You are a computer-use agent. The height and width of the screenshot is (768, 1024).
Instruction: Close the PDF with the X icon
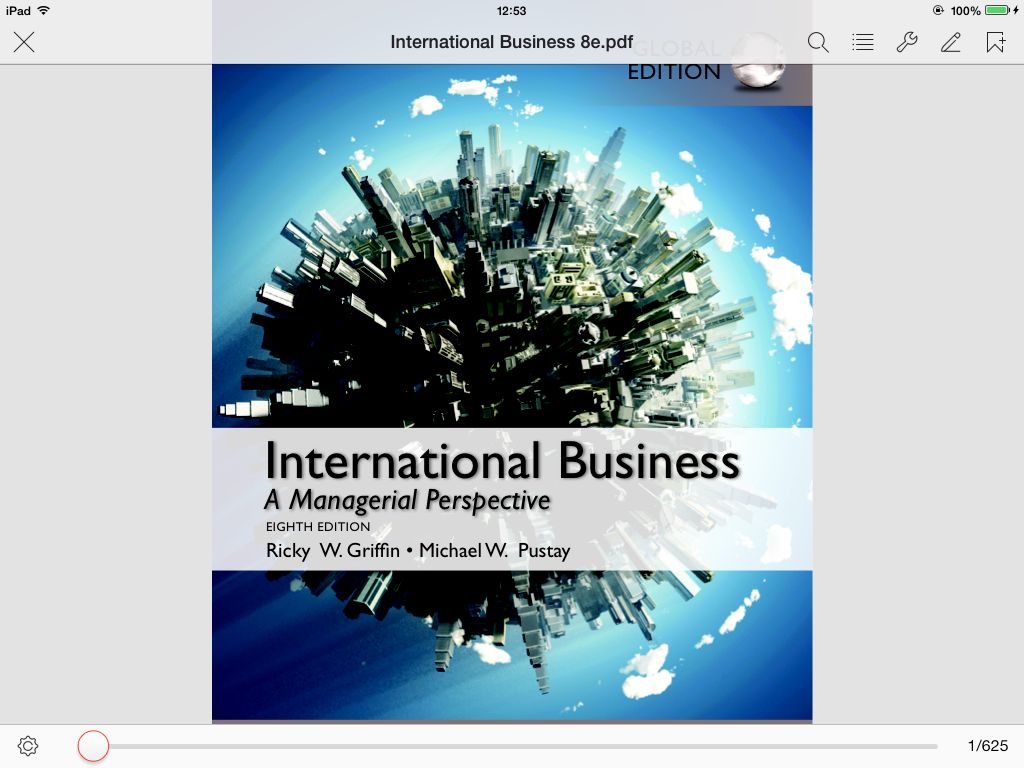(24, 42)
